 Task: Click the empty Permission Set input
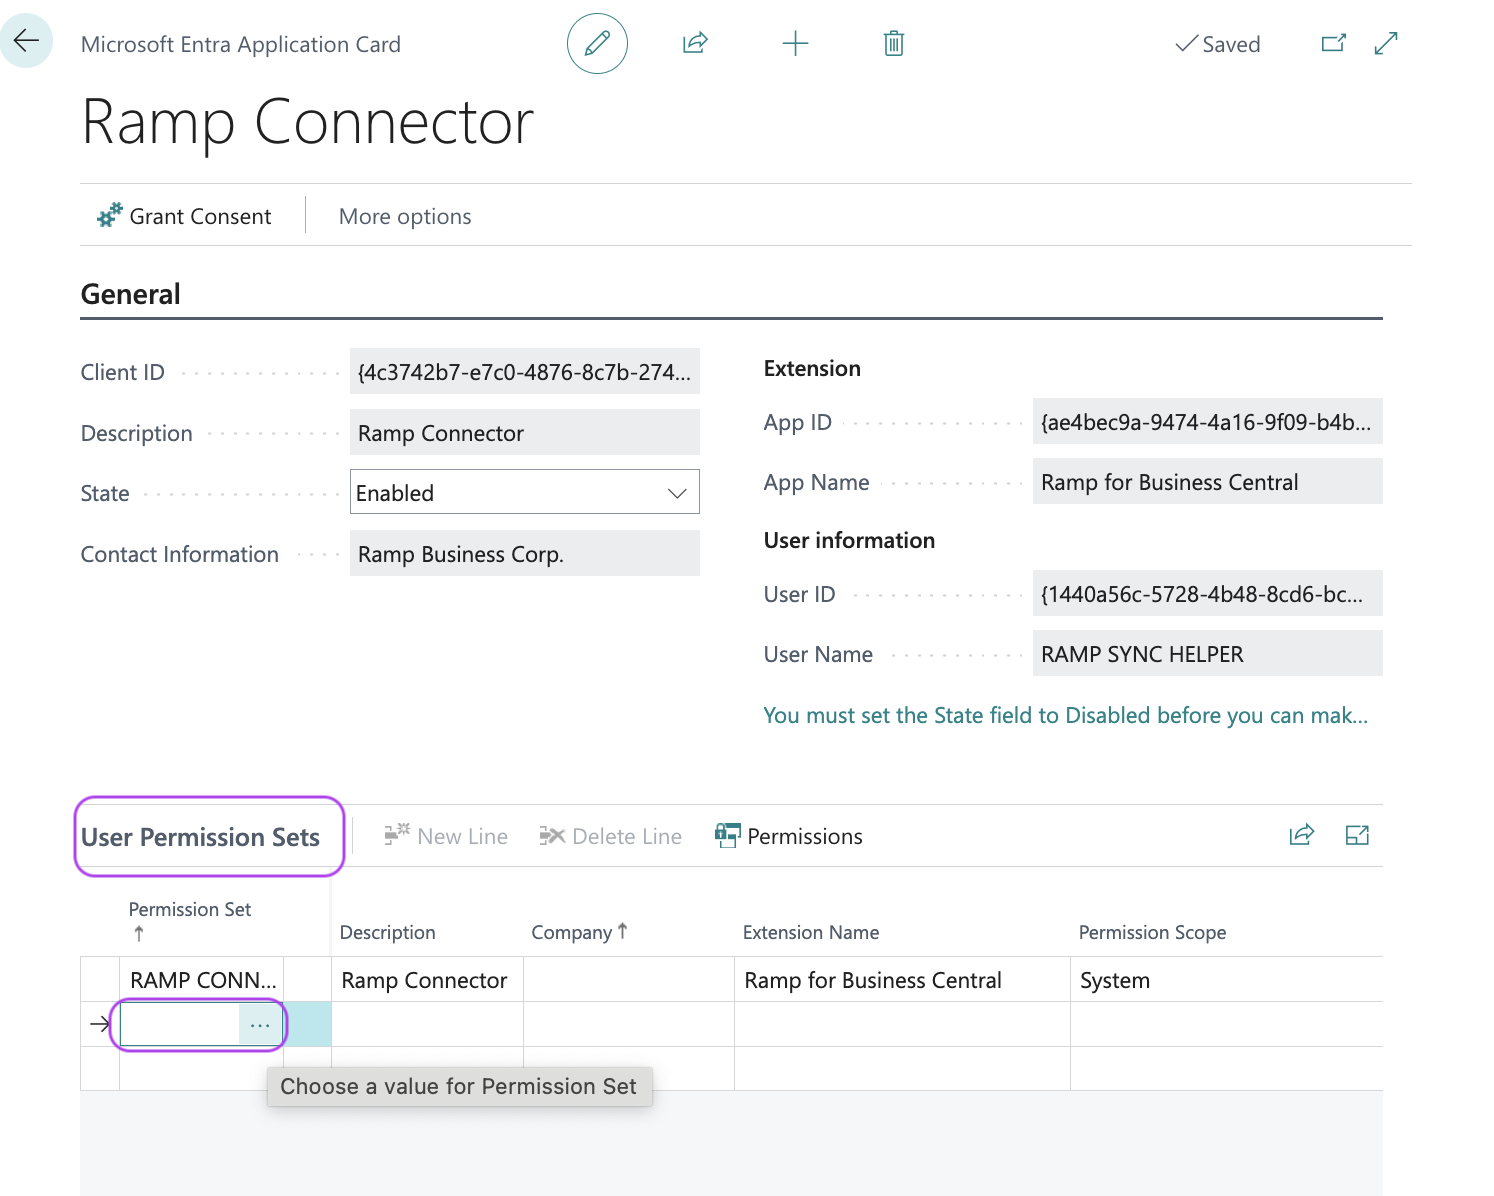click(x=180, y=1025)
